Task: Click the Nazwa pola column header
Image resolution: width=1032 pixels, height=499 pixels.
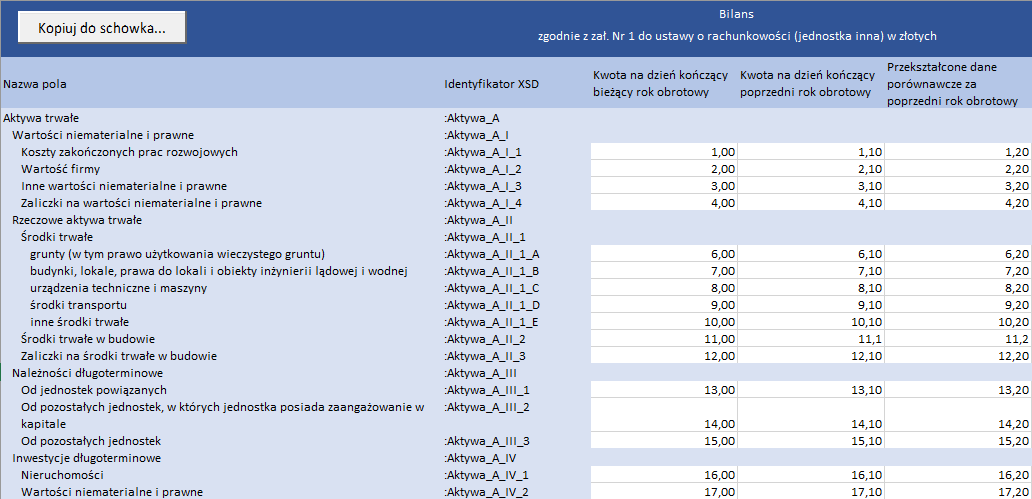Action: click(x=35, y=84)
